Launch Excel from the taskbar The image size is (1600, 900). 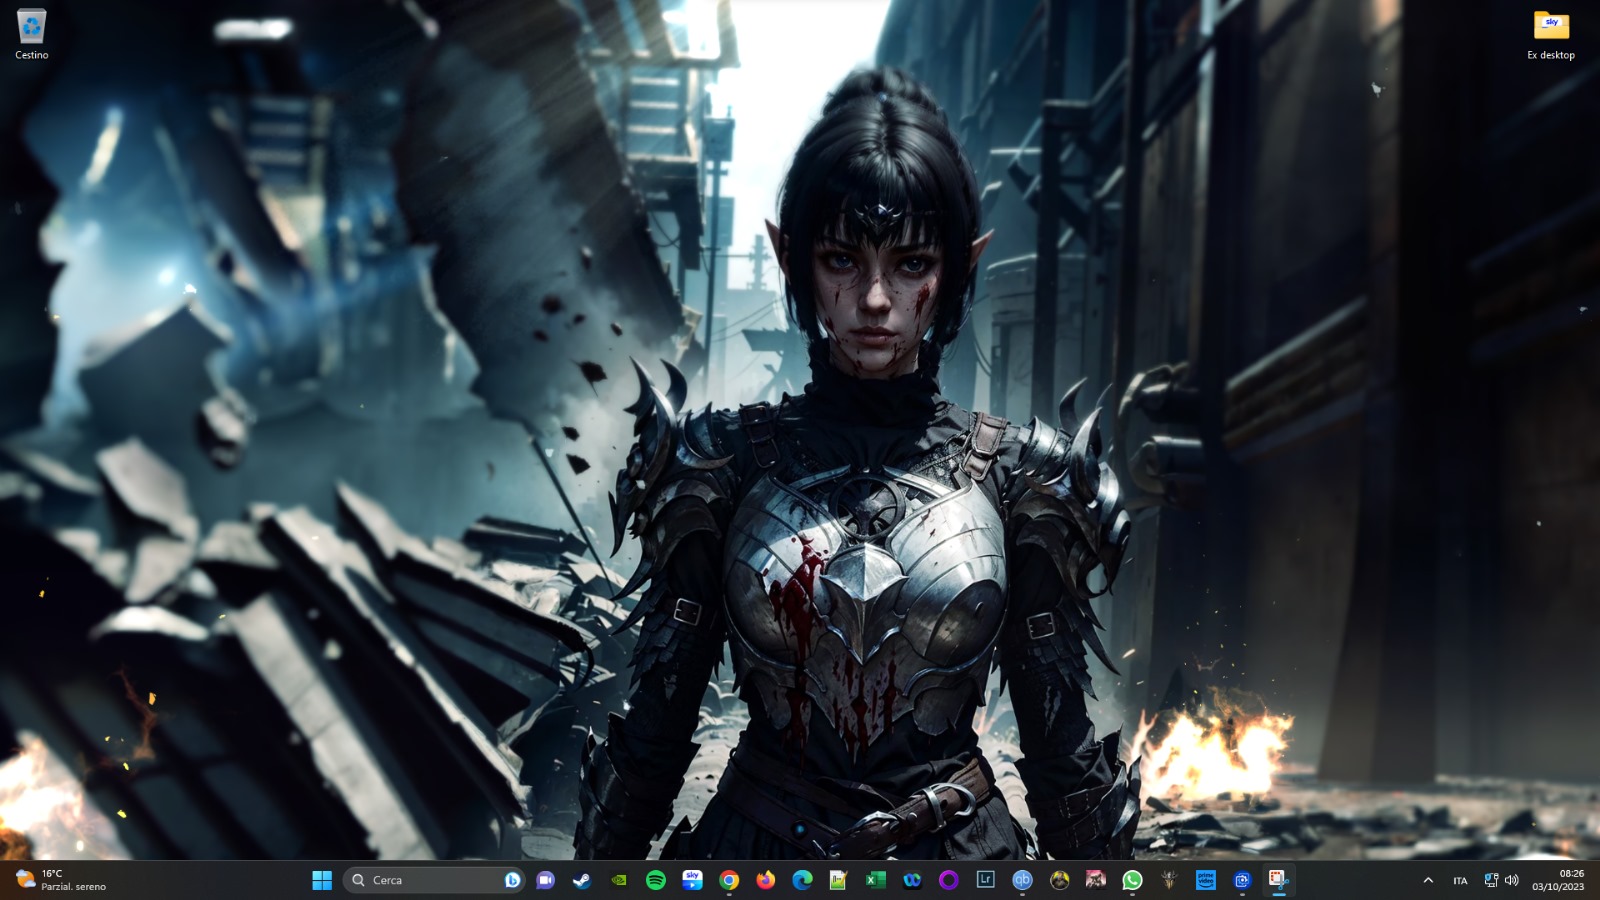pos(875,880)
